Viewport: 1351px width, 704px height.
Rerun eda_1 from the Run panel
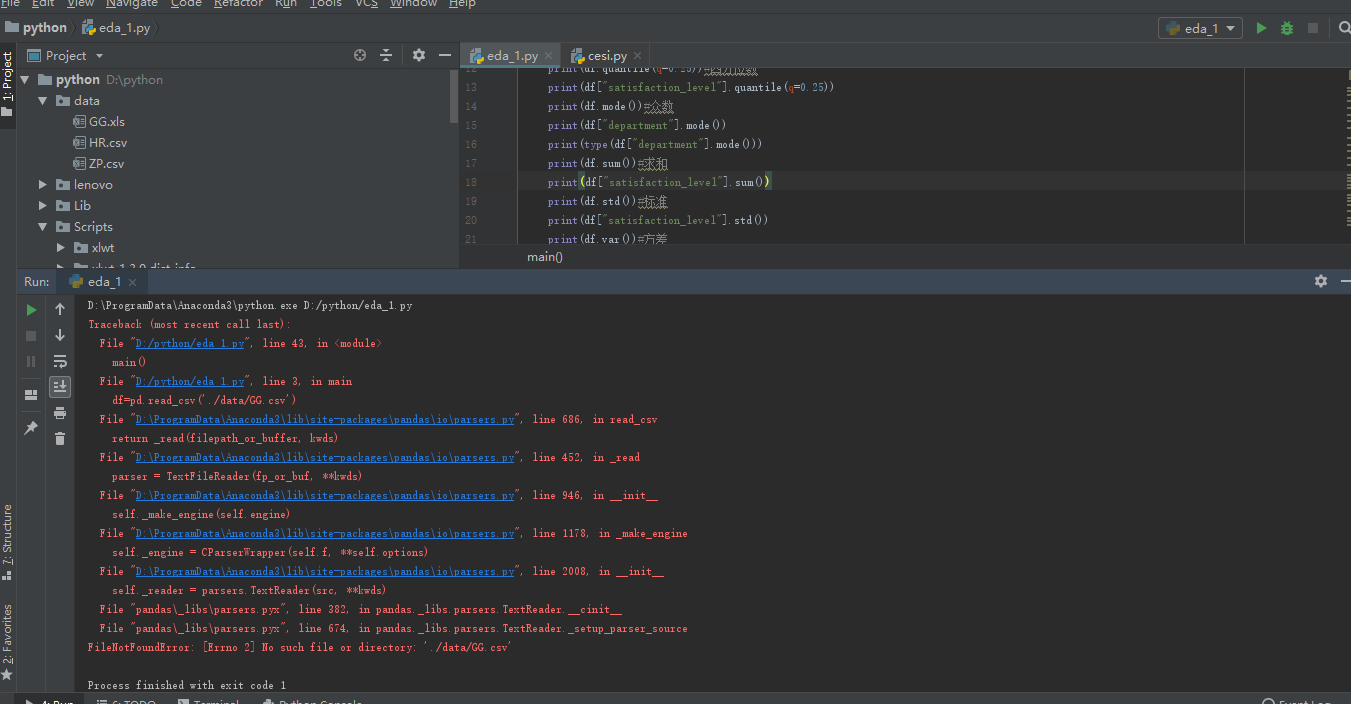click(31, 310)
